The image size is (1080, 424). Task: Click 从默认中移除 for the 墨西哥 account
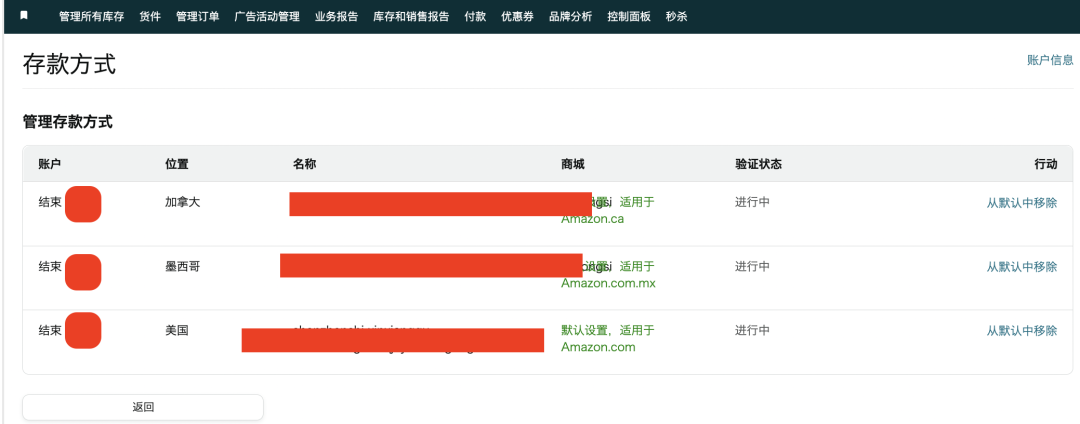[1021, 267]
